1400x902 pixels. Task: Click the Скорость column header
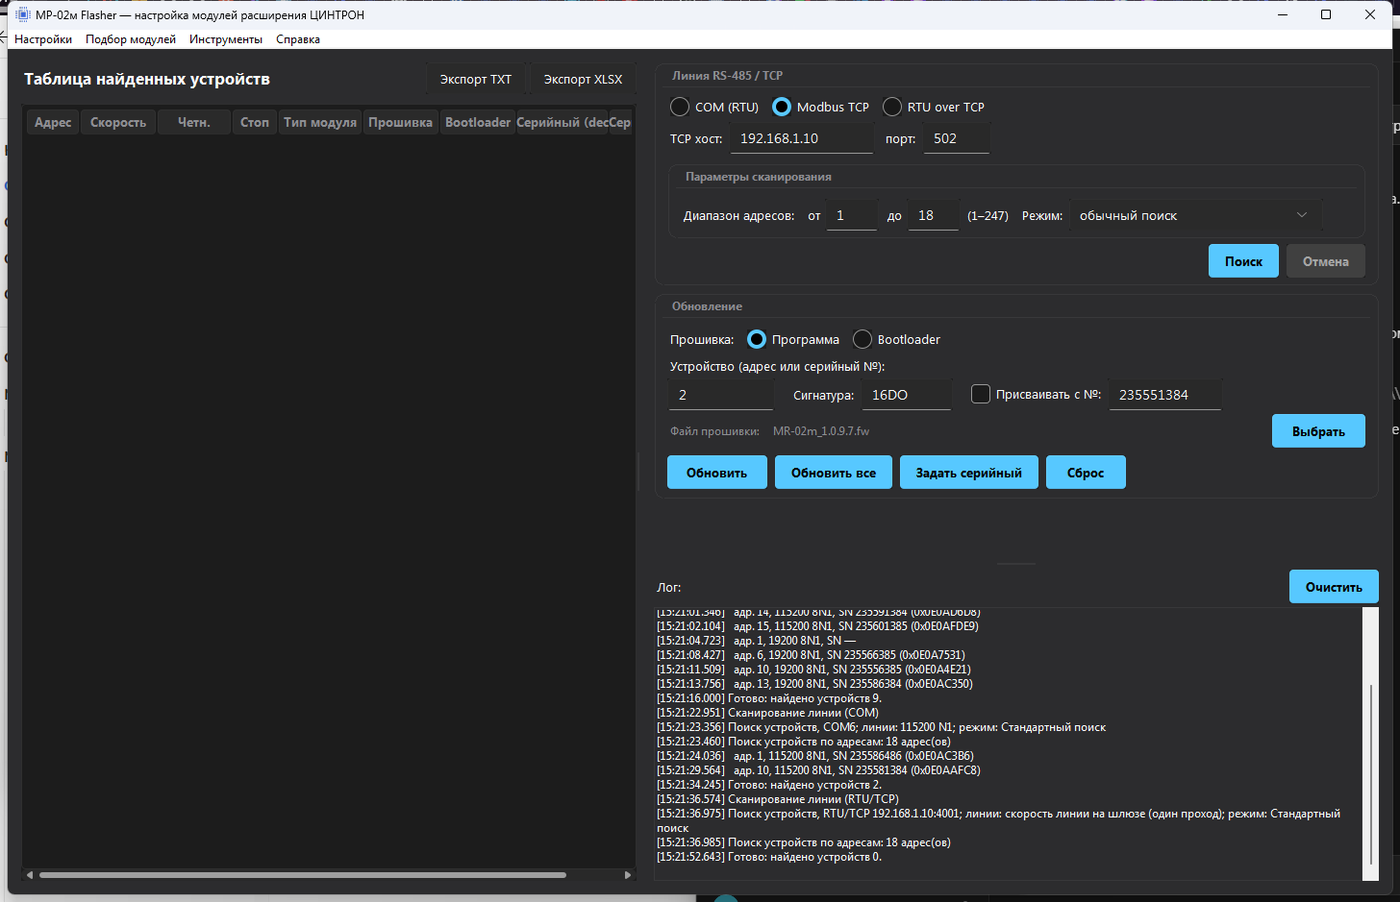pyautogui.click(x=118, y=122)
